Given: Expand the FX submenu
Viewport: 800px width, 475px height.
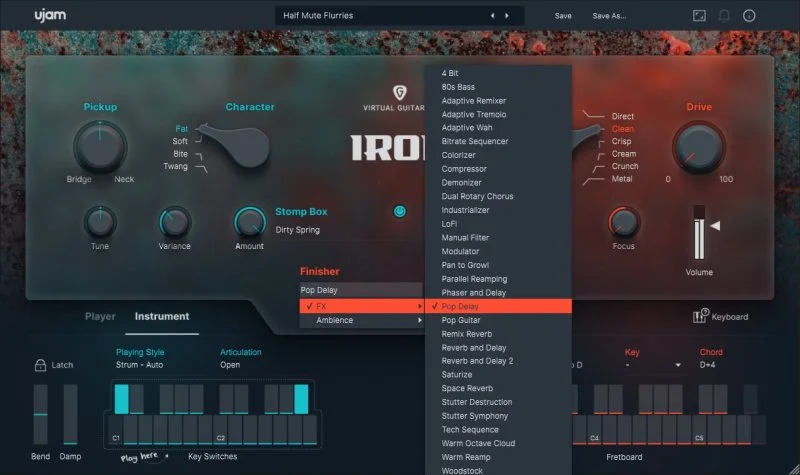Looking at the screenshot, I should coord(362,306).
